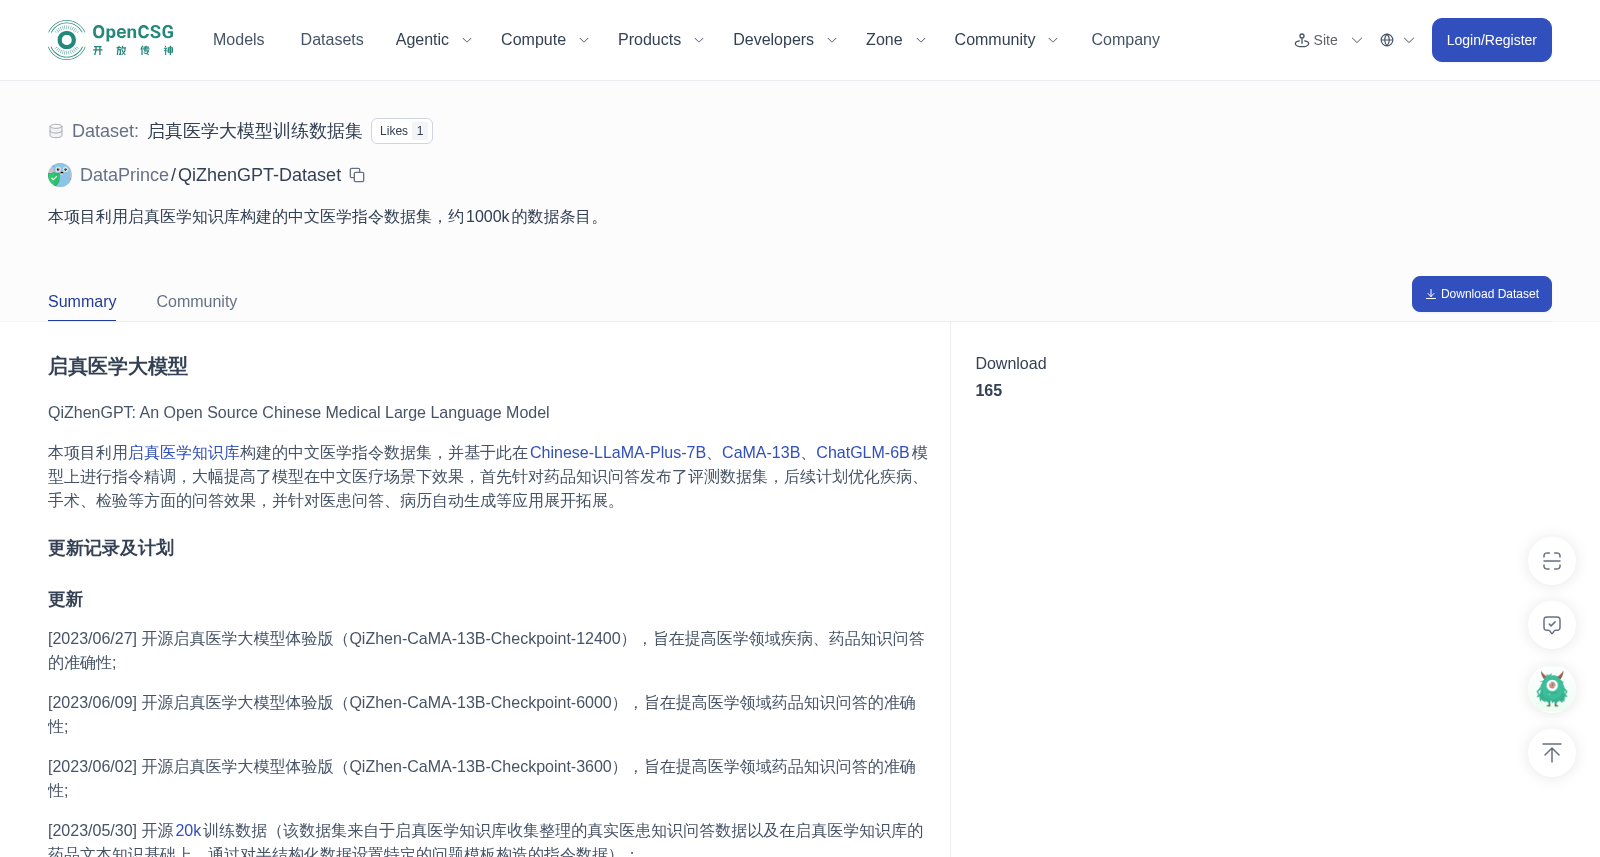This screenshot has width=1600, height=857.
Task: Go to Models page
Action: pyautogui.click(x=239, y=40)
